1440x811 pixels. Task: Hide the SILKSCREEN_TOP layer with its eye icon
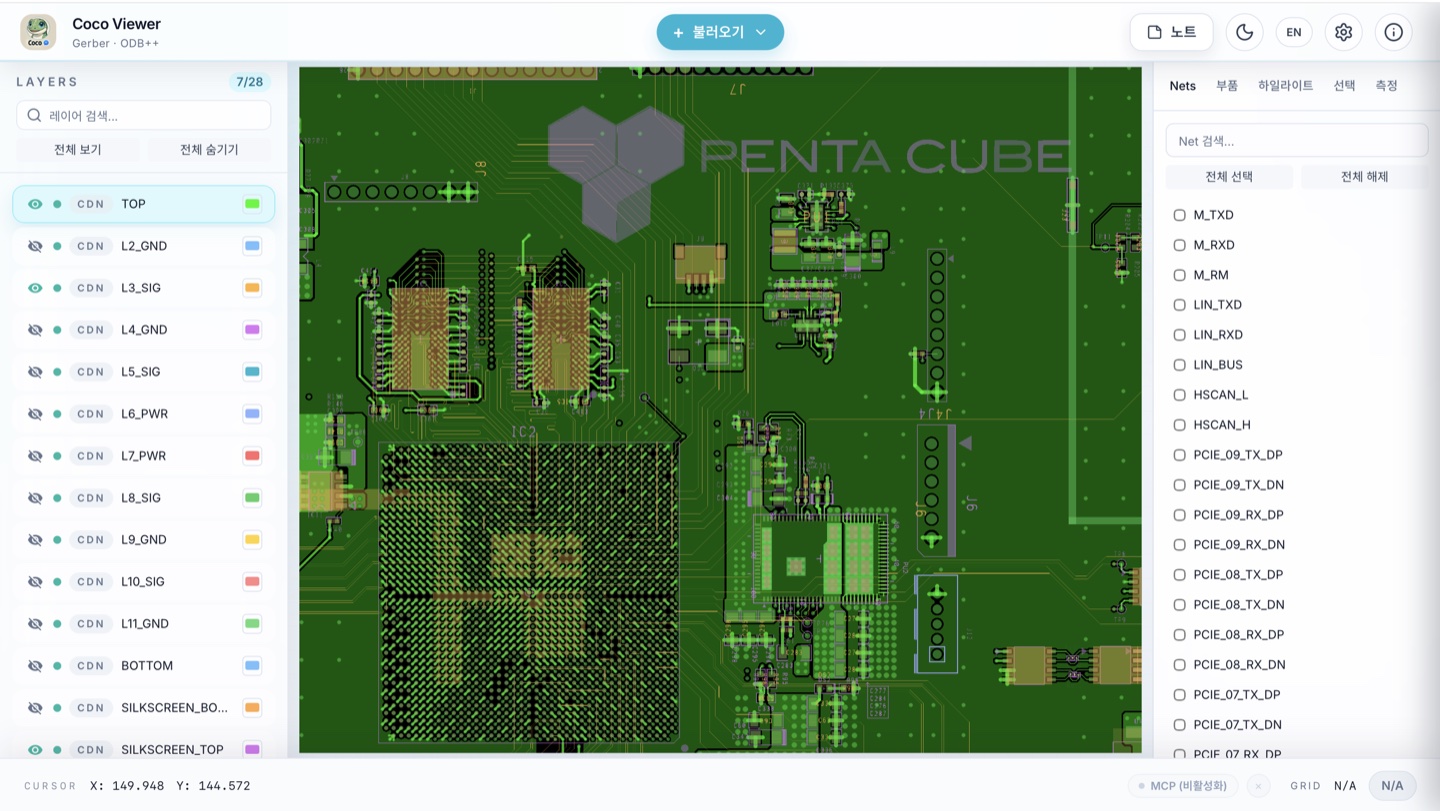tap(35, 750)
